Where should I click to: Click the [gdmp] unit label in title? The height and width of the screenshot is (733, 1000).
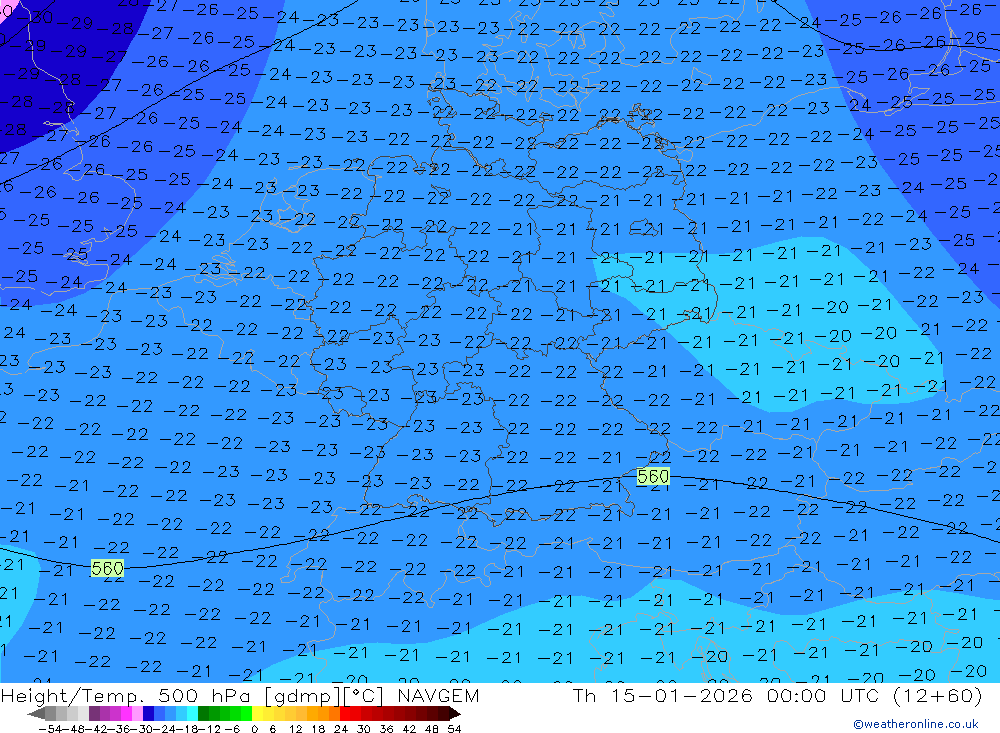303,696
